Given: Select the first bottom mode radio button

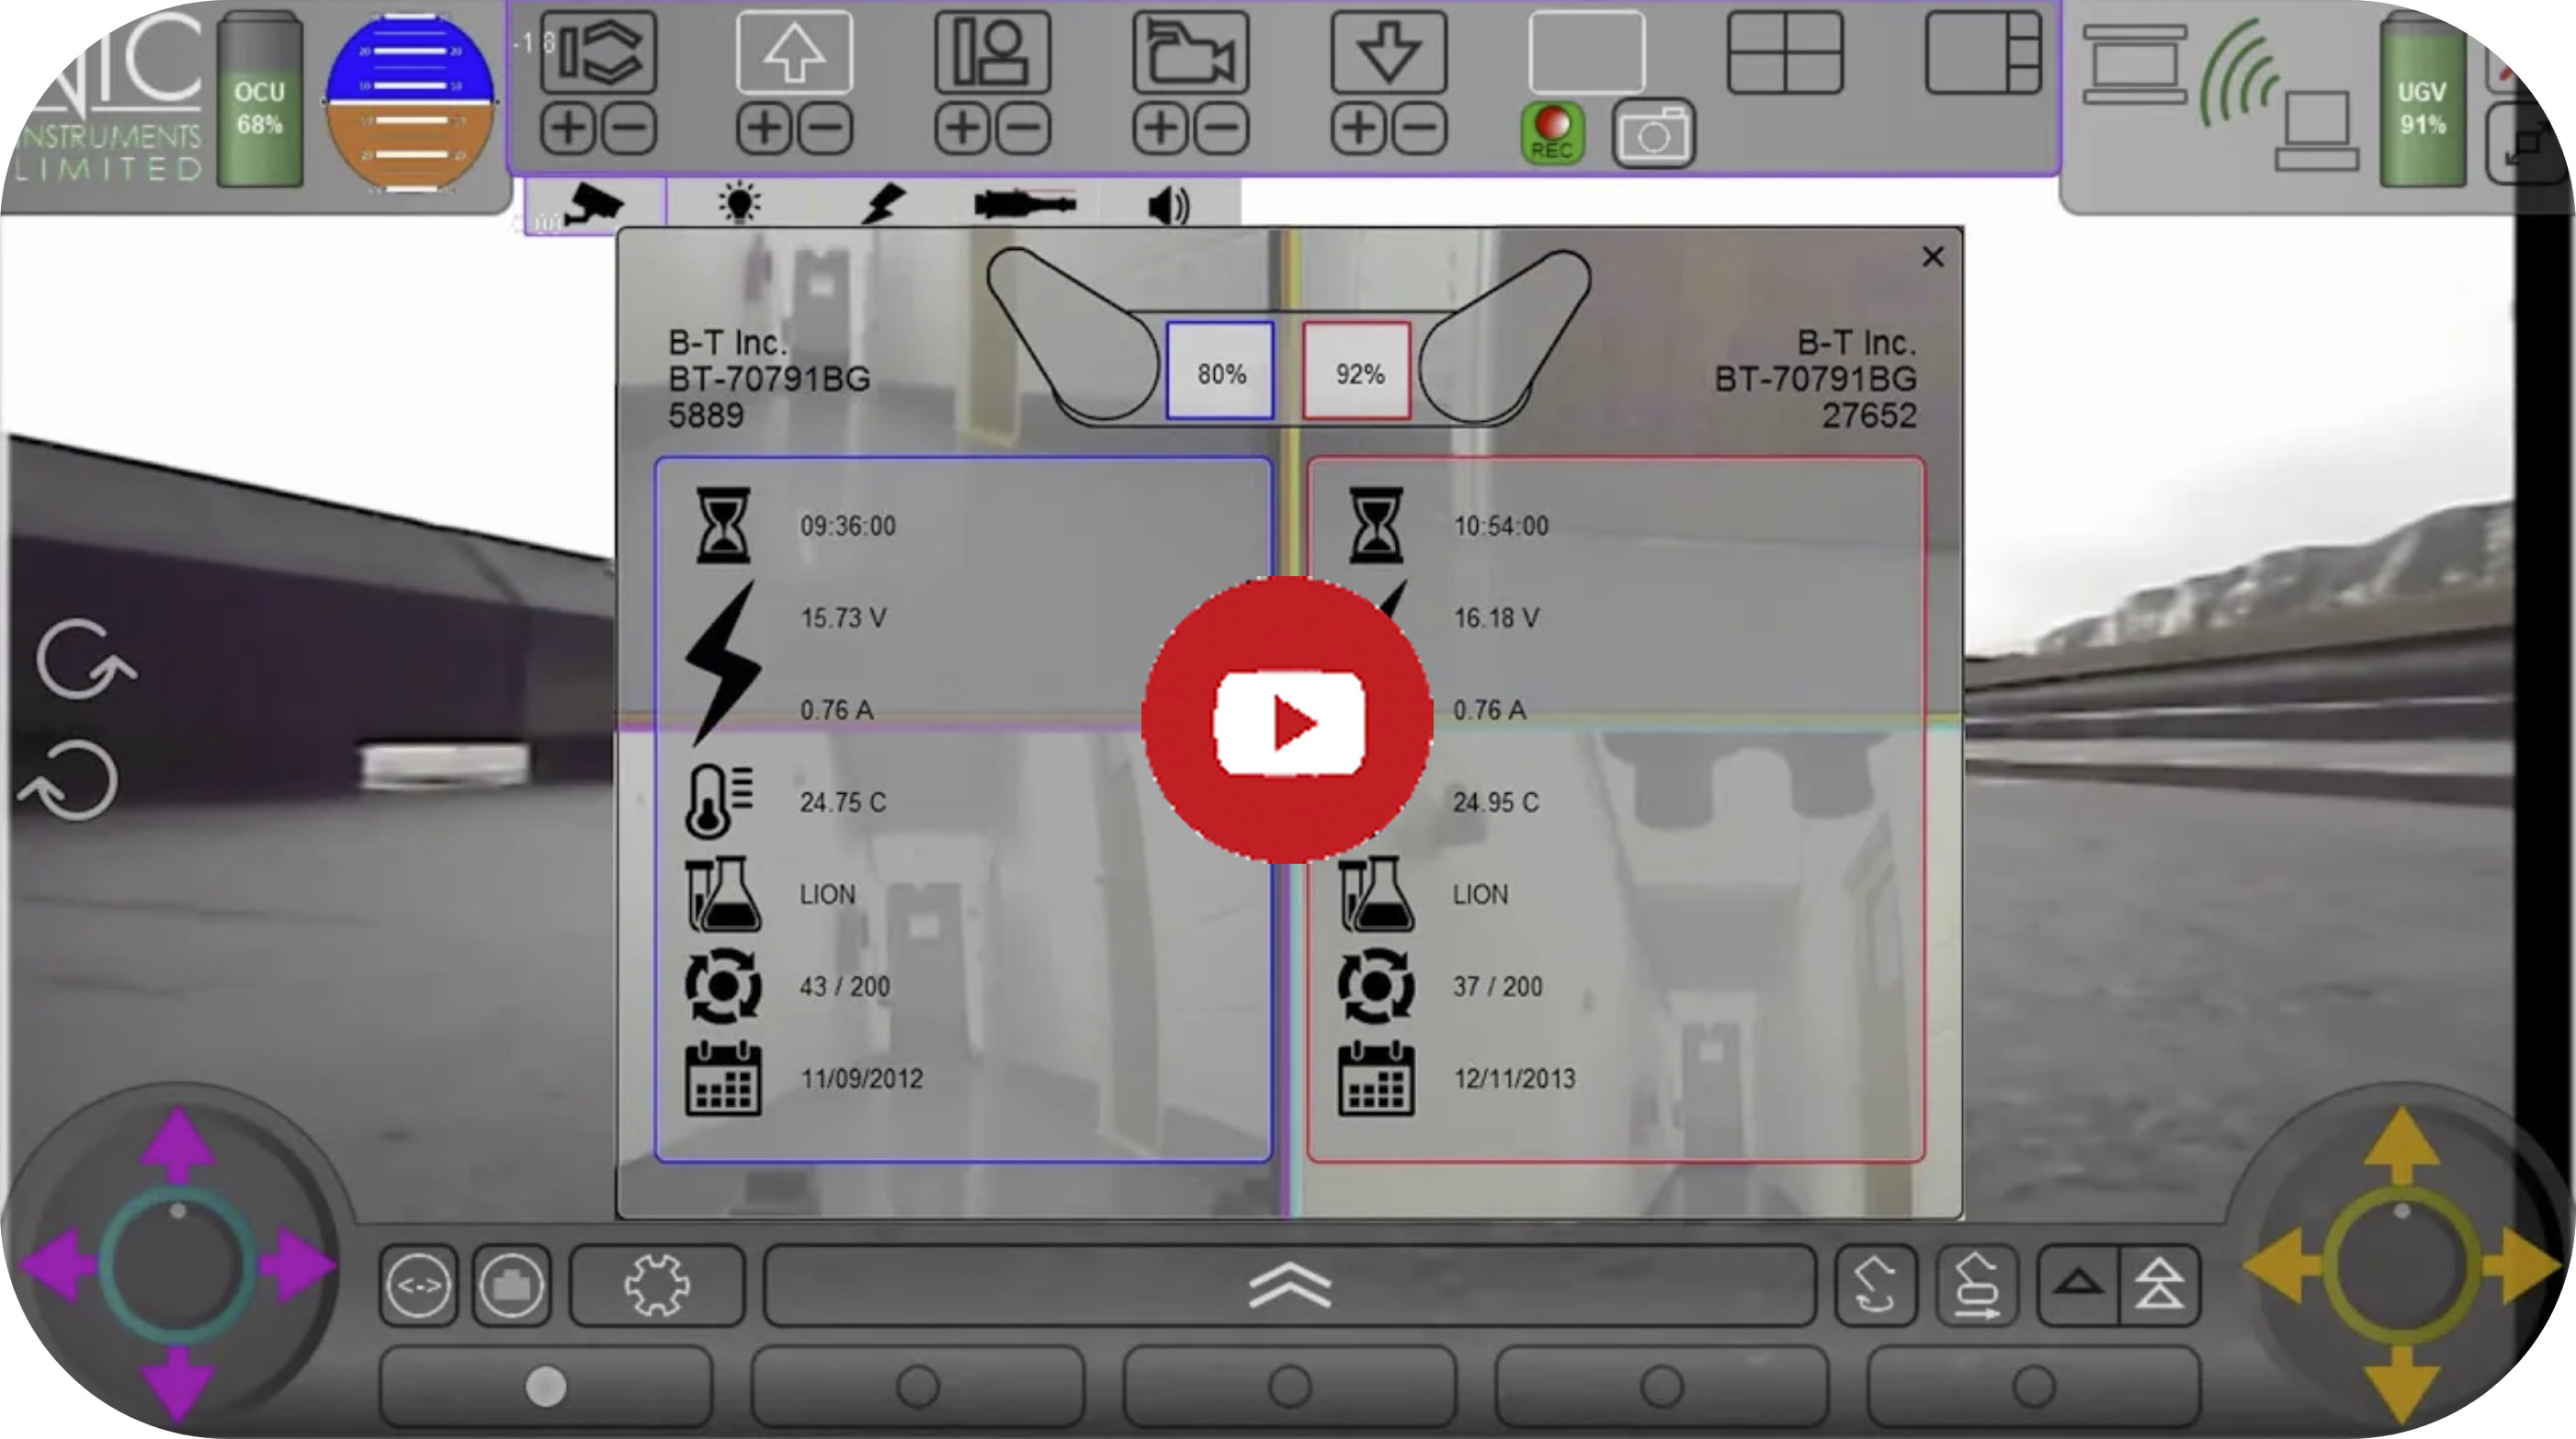Looking at the screenshot, I should click(546, 1386).
